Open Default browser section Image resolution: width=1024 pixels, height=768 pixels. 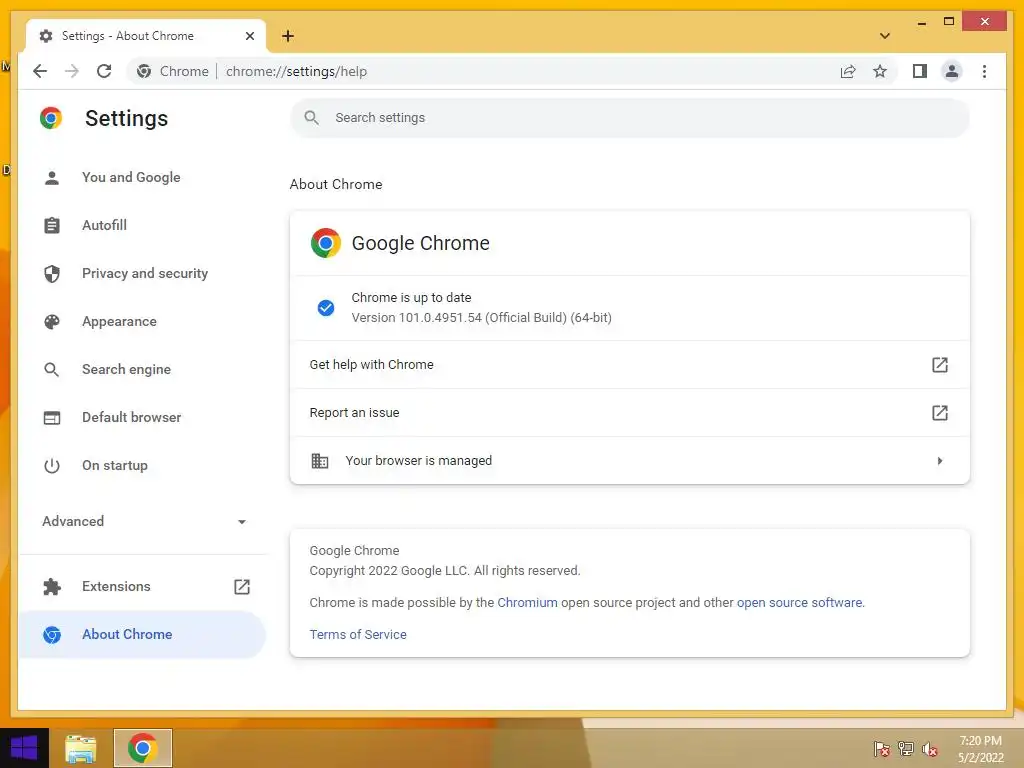click(x=142, y=417)
